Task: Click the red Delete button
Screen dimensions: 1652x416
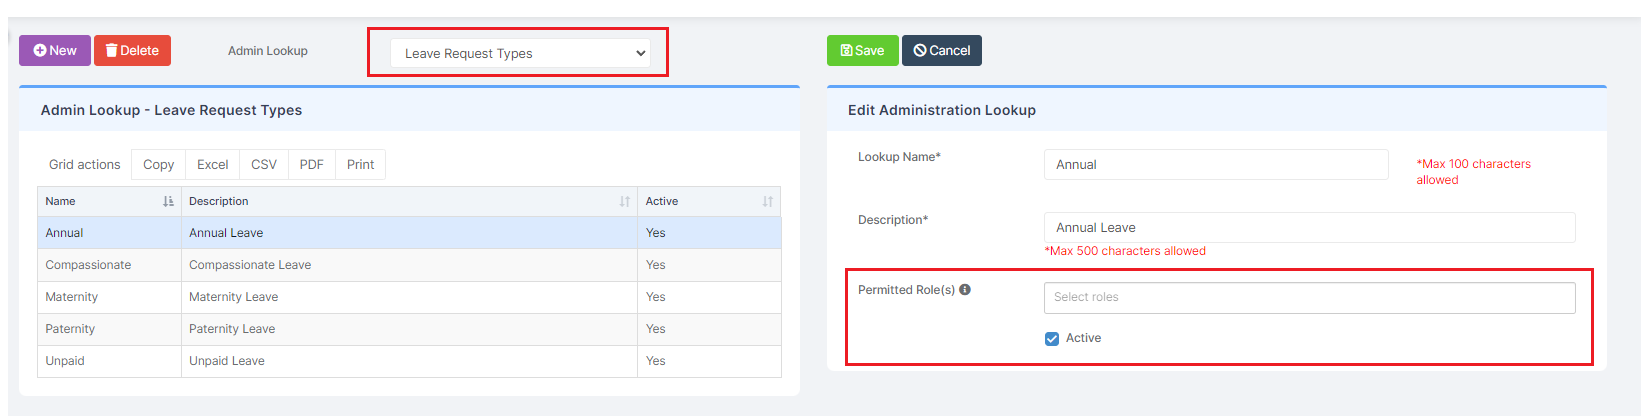Action: point(132,51)
